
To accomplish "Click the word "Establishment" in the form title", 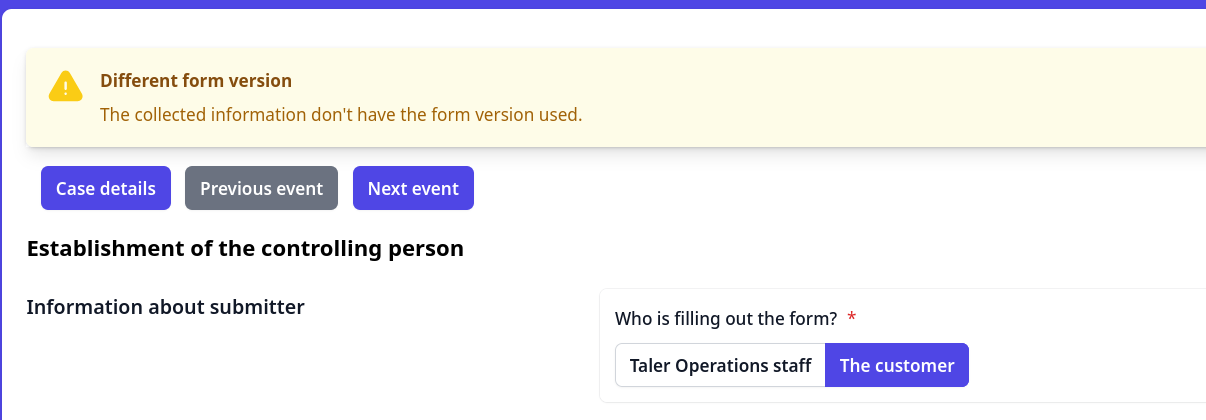I will pos(95,248).
